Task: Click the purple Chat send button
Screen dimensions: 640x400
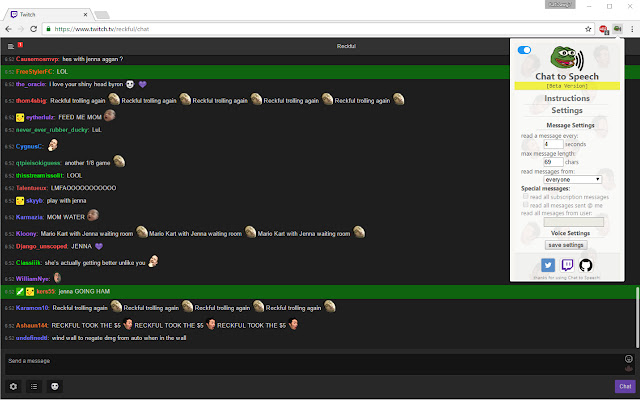Action: coord(625,386)
